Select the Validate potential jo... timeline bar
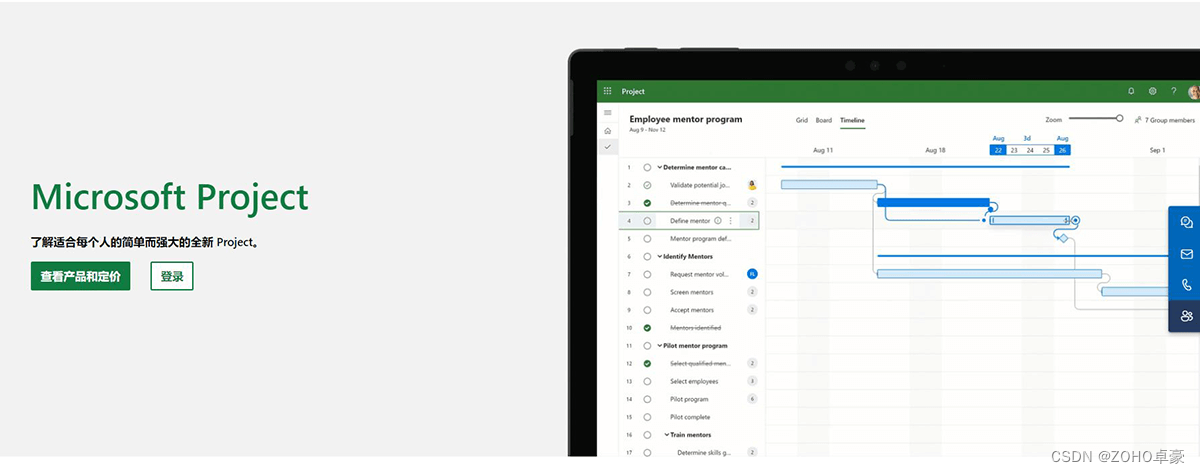Viewport: 1200px width, 474px height. coord(829,184)
